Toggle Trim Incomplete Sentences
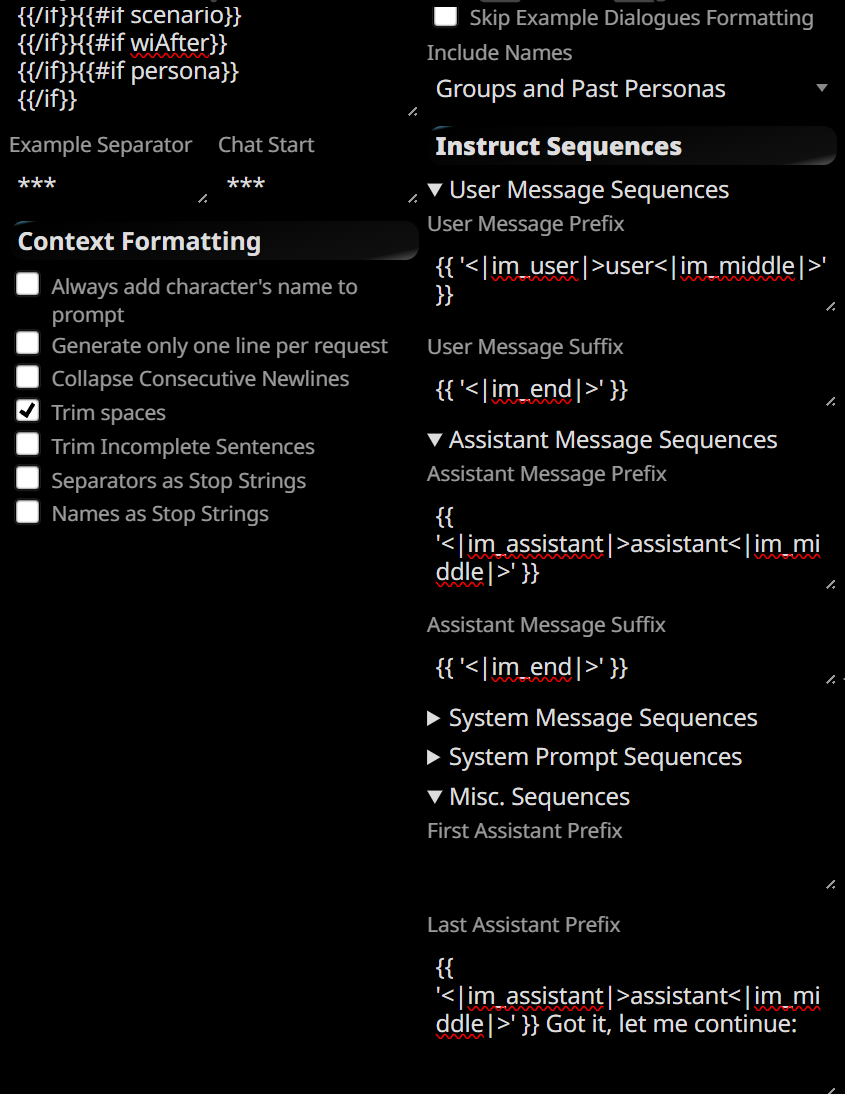The image size is (845, 1094). click(28, 444)
